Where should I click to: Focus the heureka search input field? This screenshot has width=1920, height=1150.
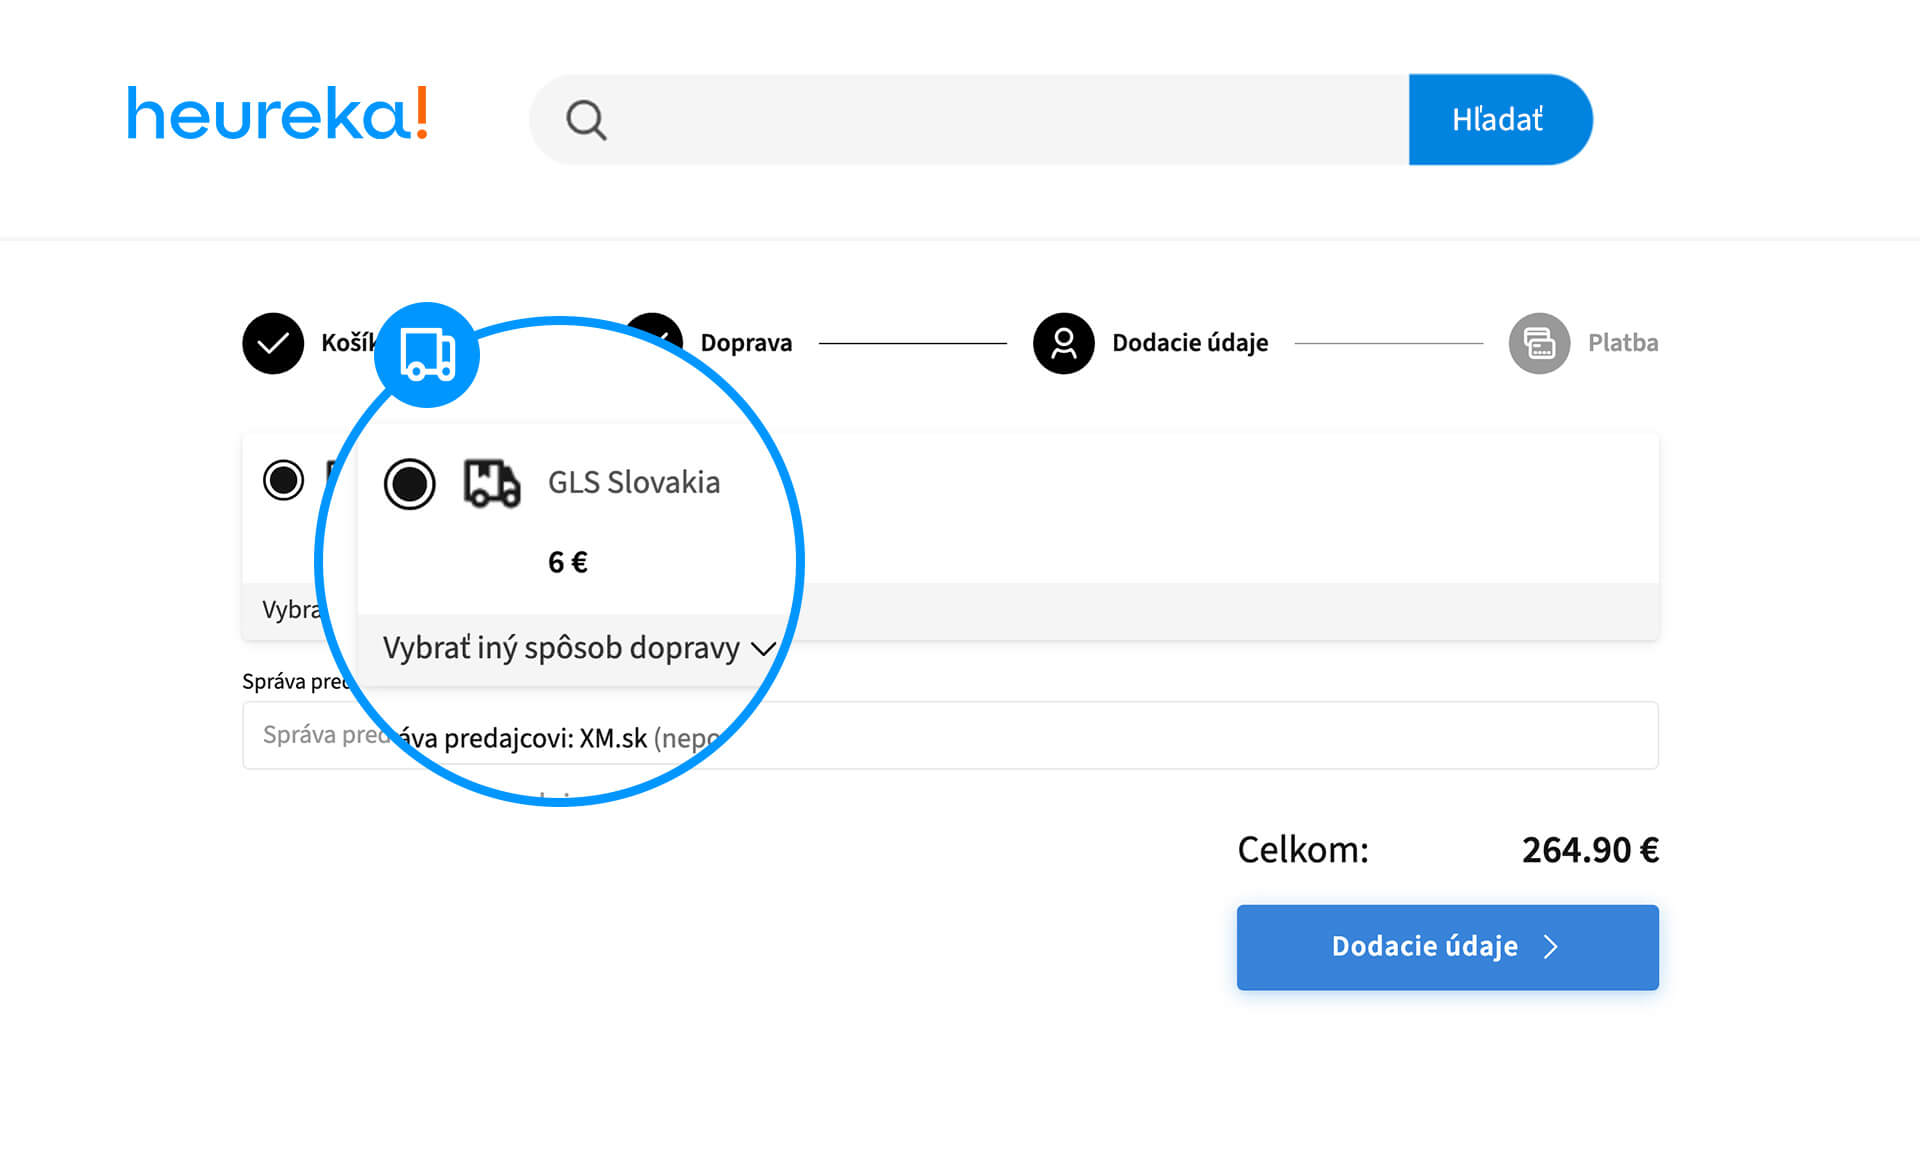[x=1000, y=120]
